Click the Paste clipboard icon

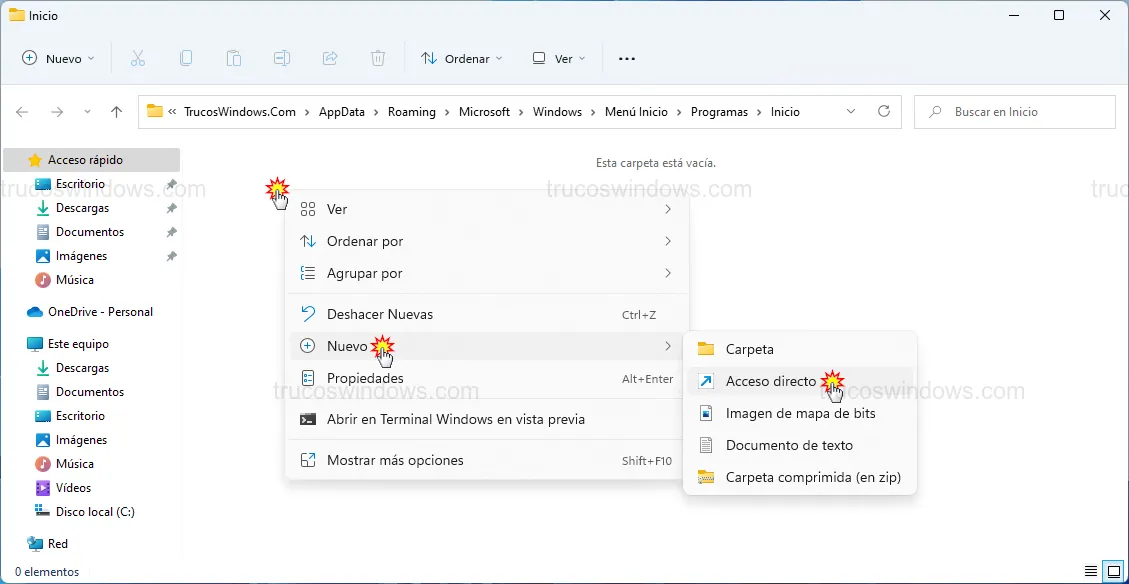point(234,59)
